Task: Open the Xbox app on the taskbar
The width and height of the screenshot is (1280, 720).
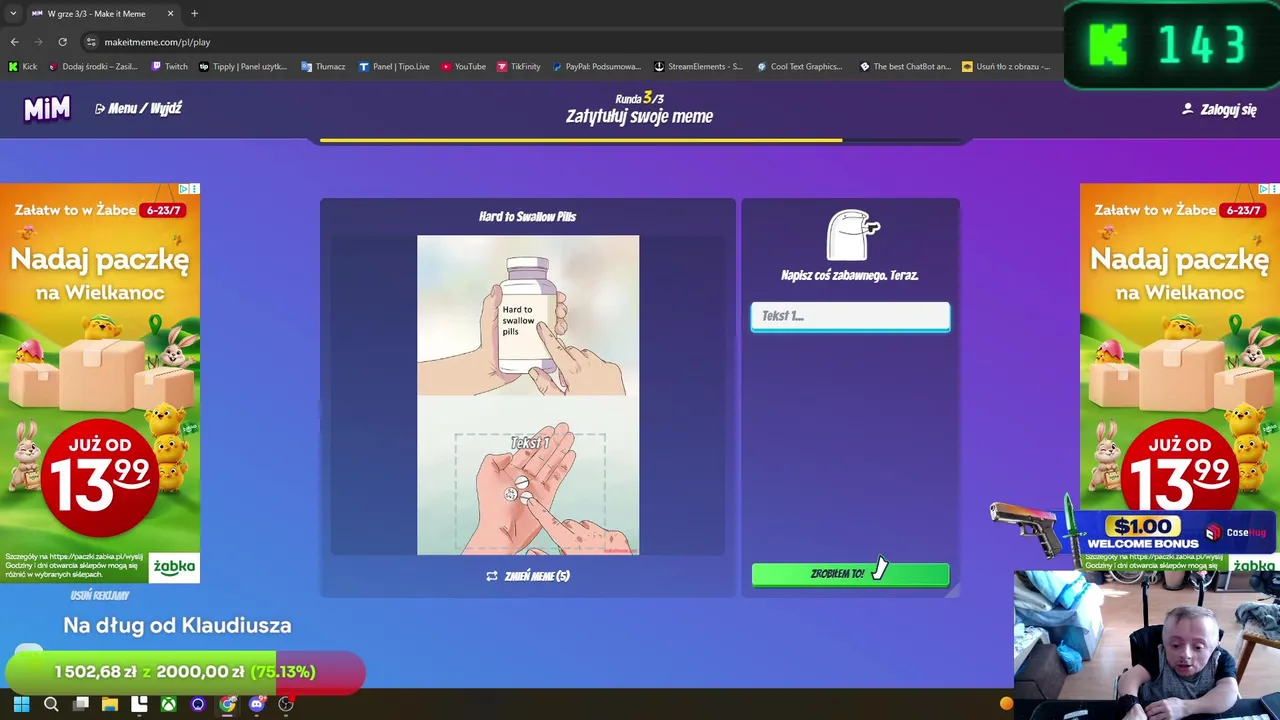Action: click(x=169, y=704)
